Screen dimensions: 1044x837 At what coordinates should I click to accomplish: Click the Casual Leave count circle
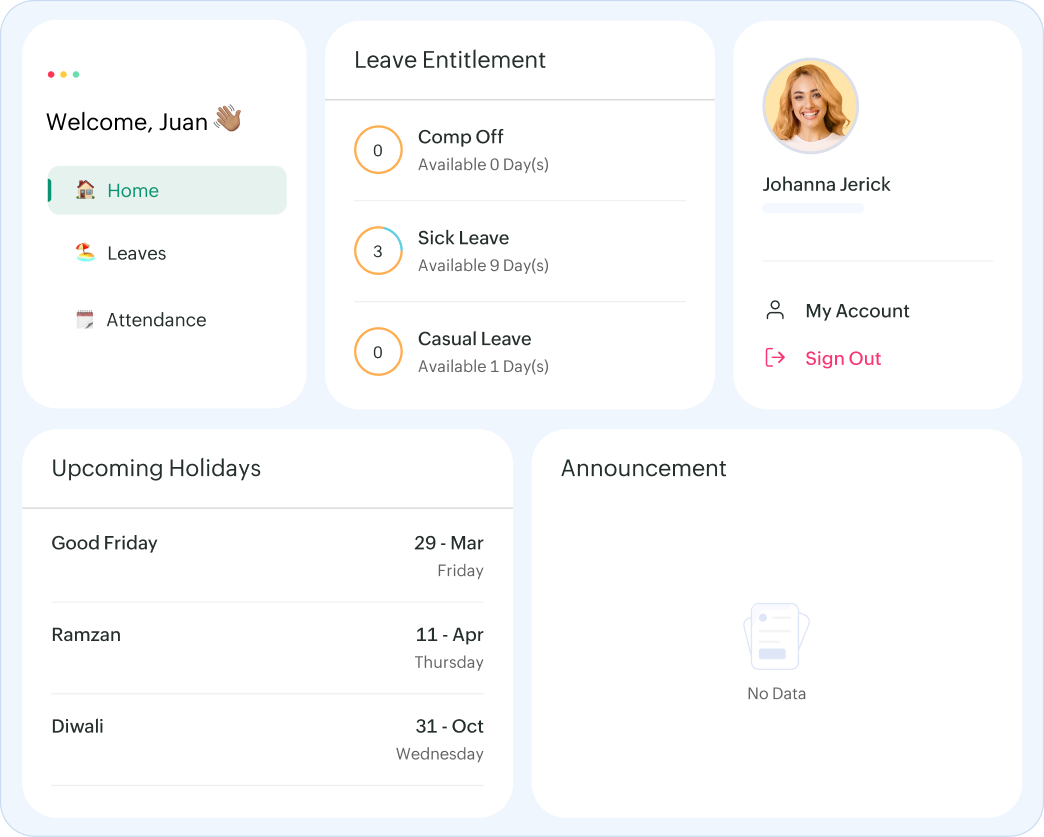(378, 352)
